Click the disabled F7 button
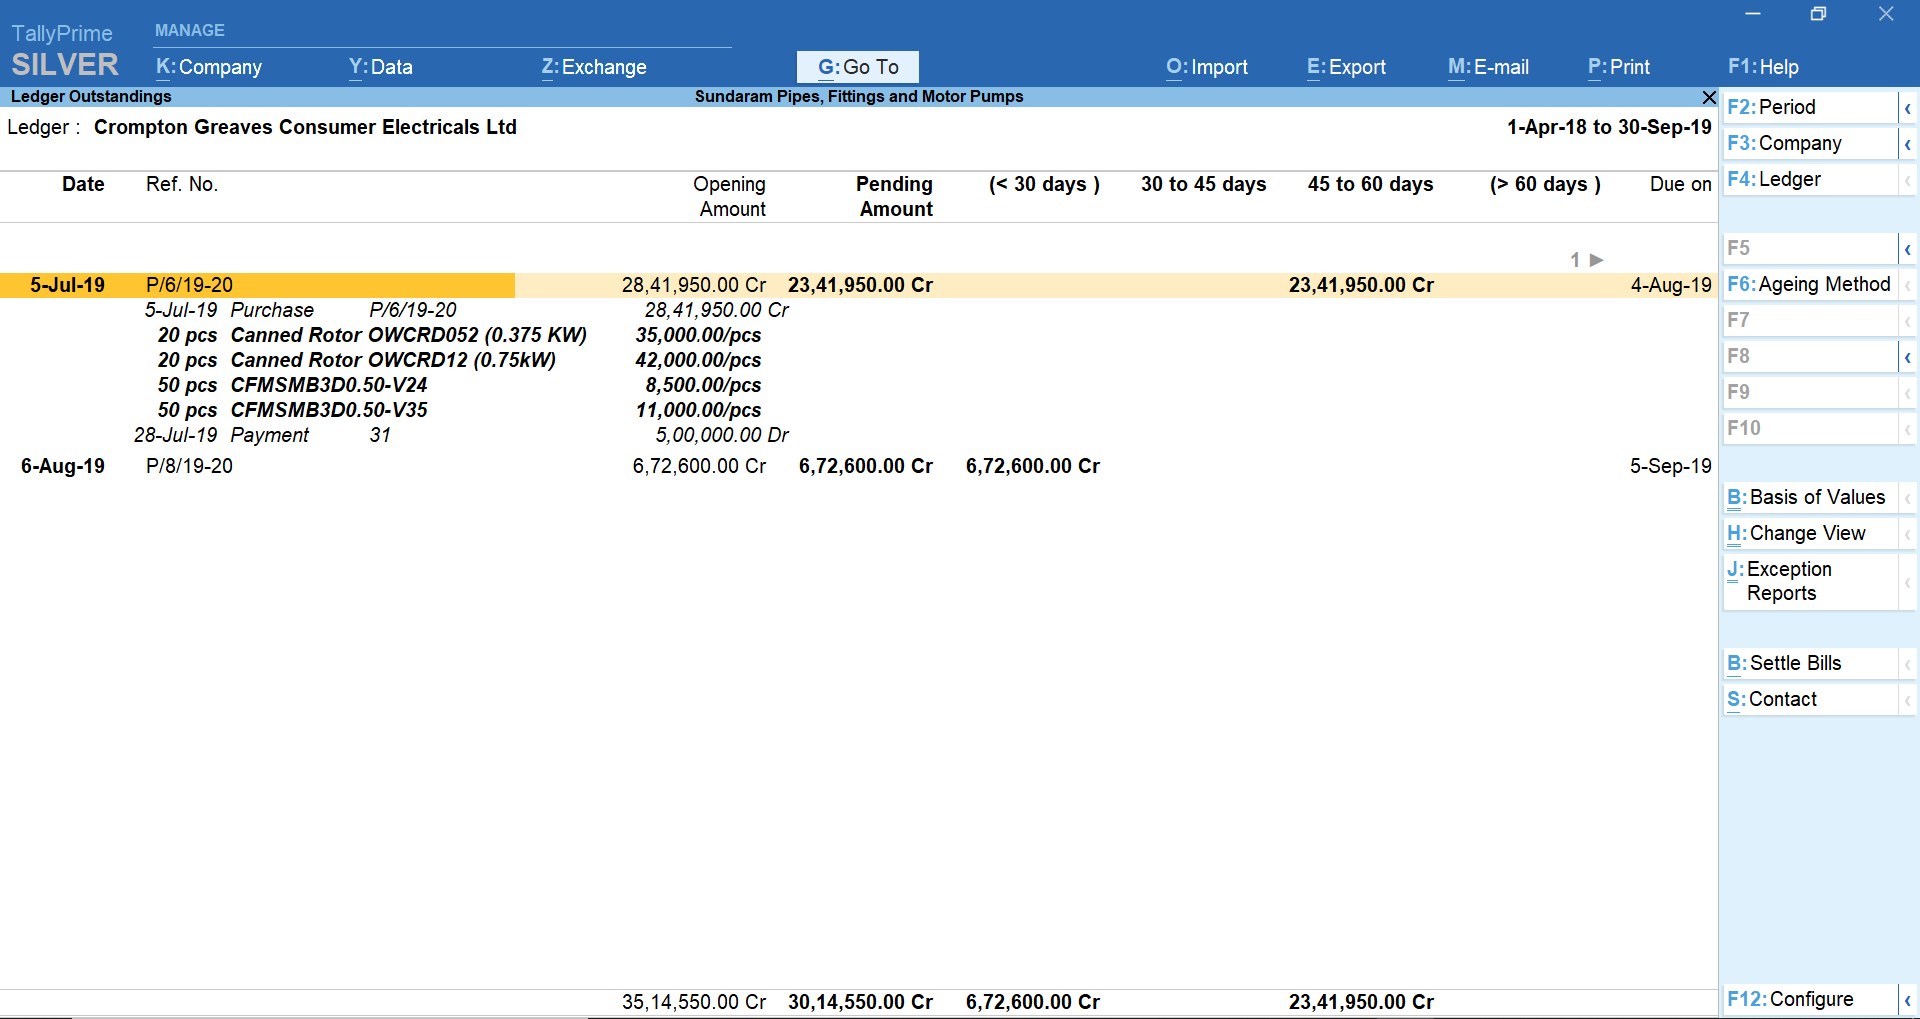Image resolution: width=1920 pixels, height=1019 pixels. pos(1810,320)
